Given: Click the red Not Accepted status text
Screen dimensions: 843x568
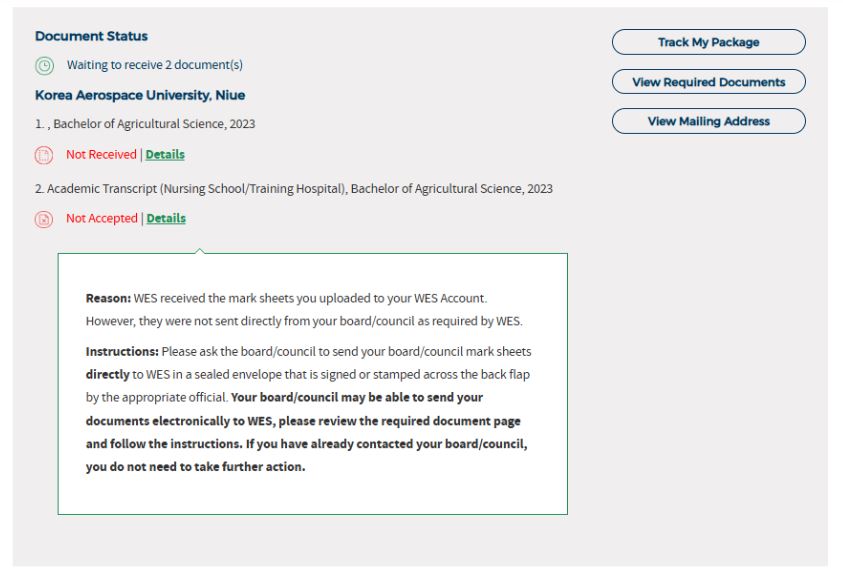Looking at the screenshot, I should click(x=101, y=218).
